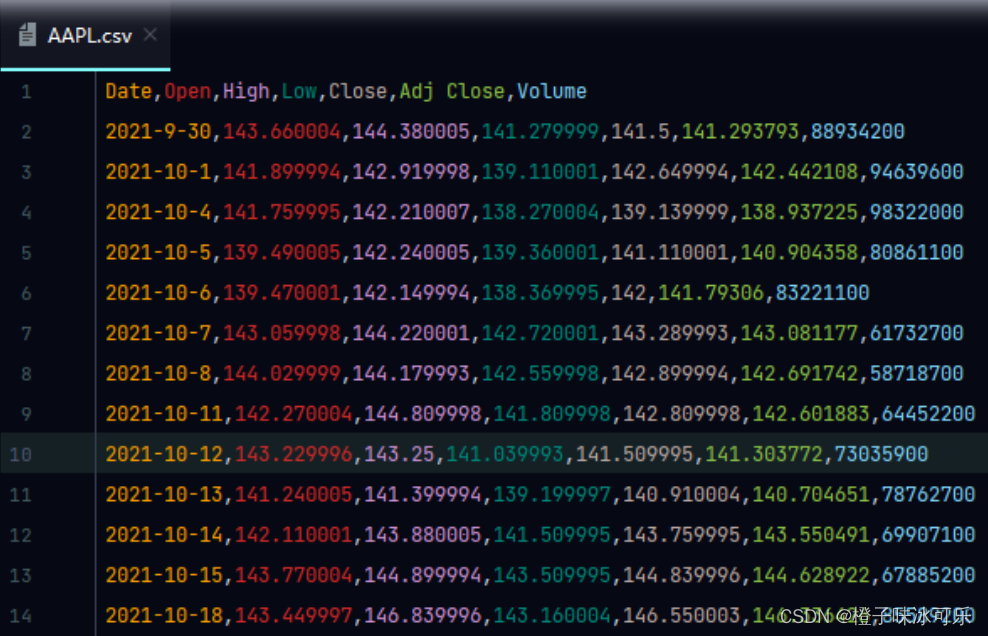Click volume value 98322000

[916, 212]
